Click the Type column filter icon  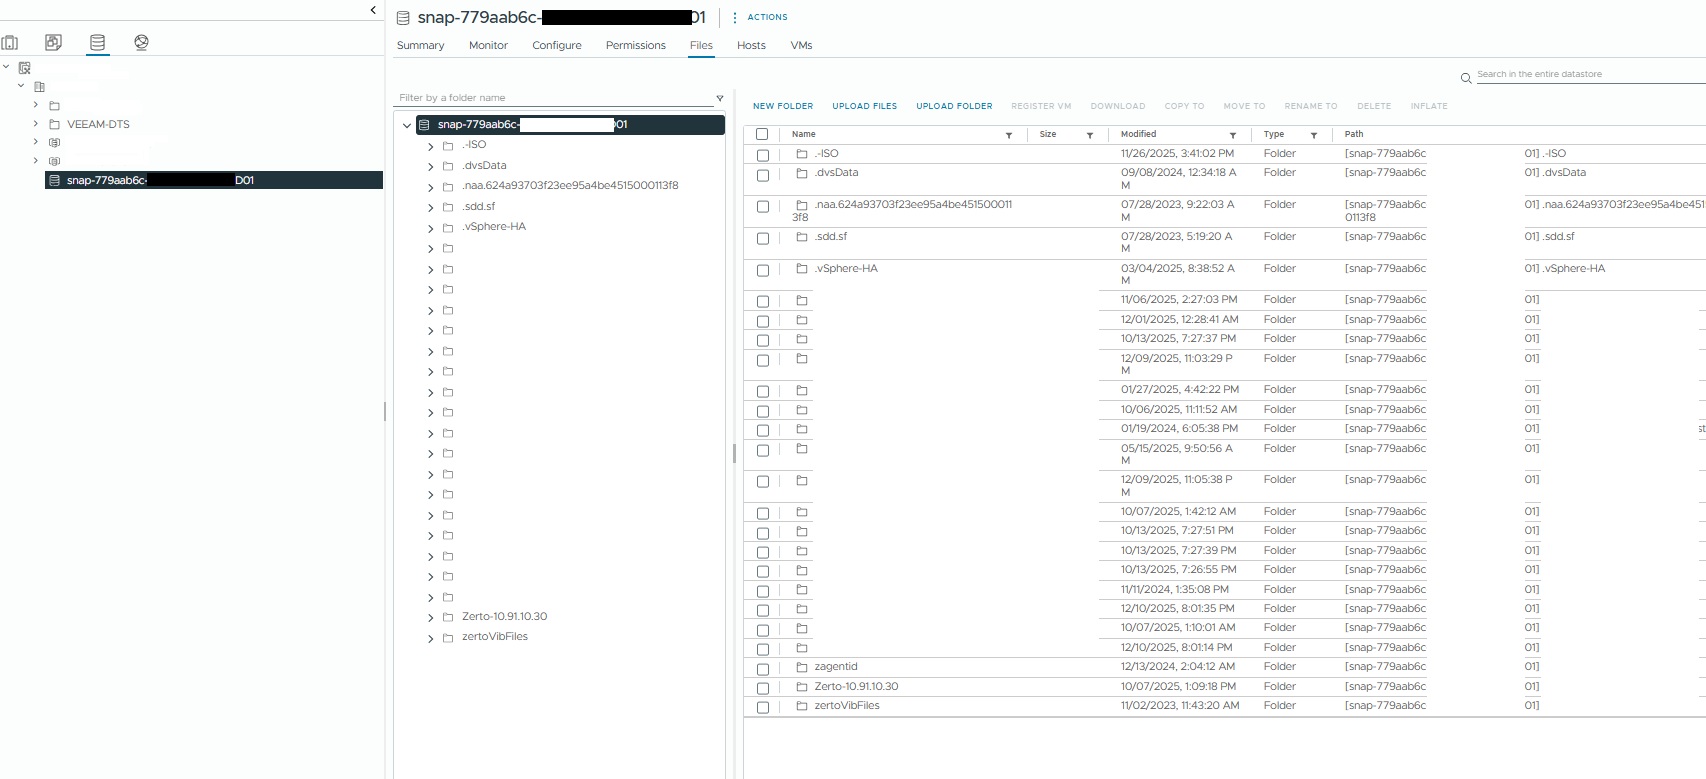(x=1314, y=135)
